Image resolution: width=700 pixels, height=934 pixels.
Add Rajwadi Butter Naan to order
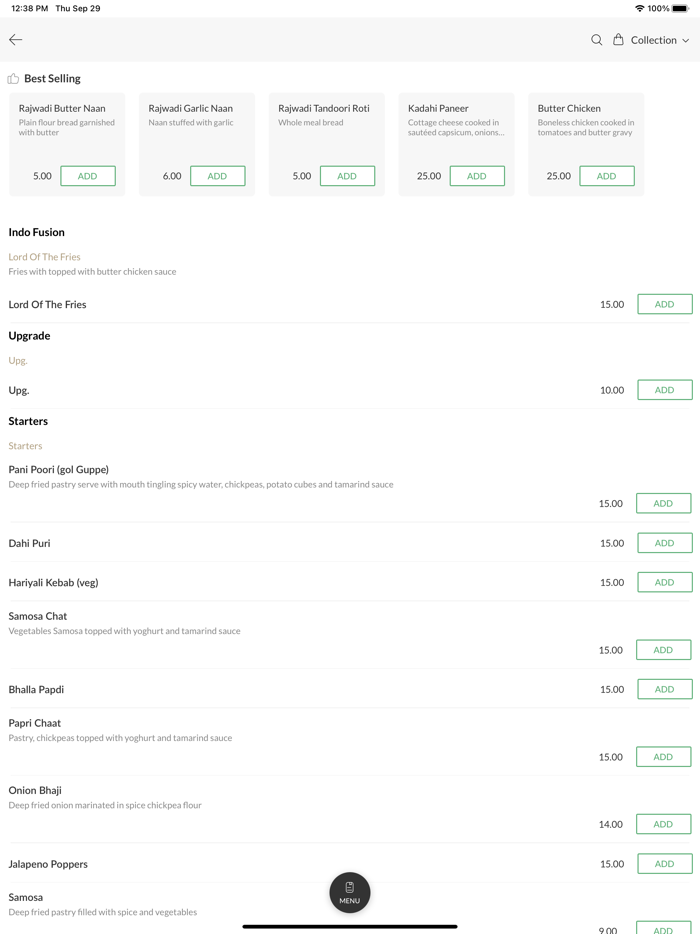pyautogui.click(x=88, y=176)
